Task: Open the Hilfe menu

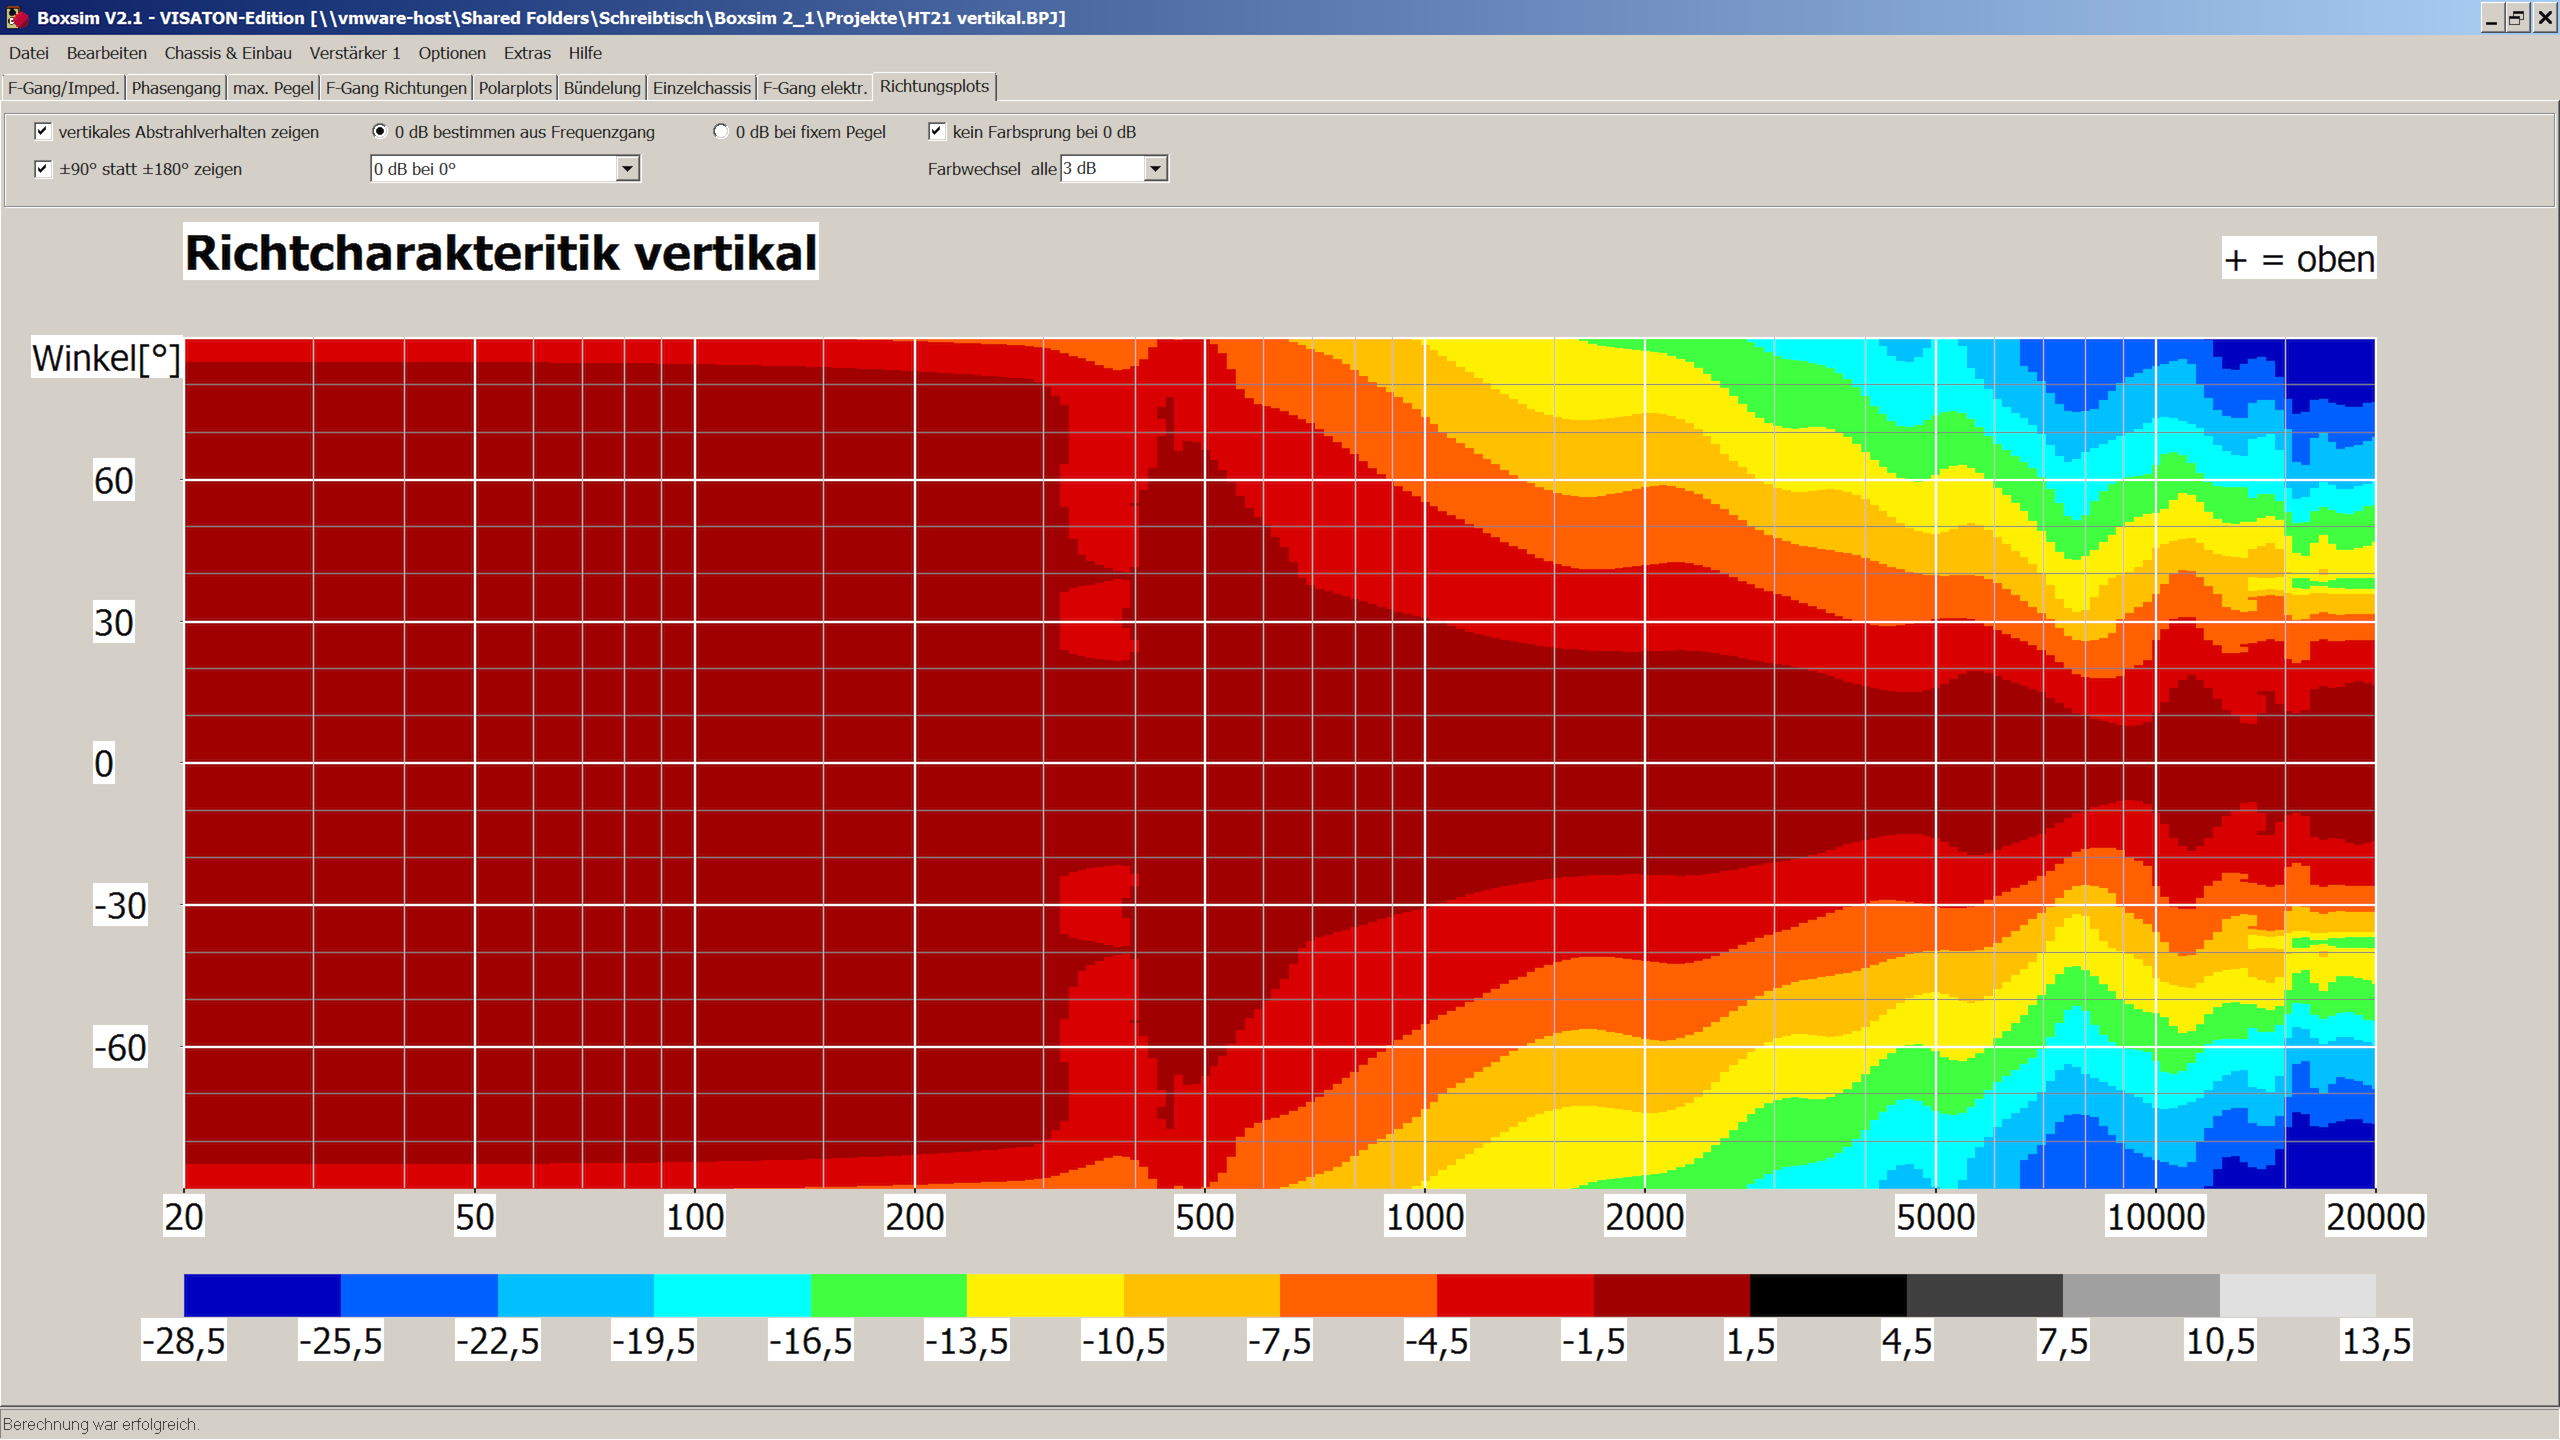Action: coord(585,53)
